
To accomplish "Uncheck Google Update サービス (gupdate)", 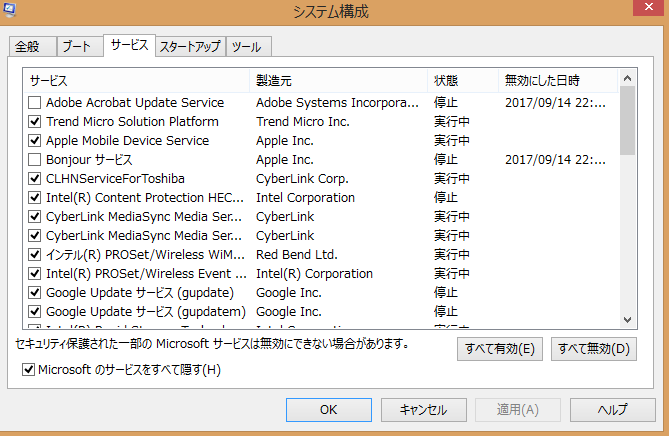I will 35,293.
